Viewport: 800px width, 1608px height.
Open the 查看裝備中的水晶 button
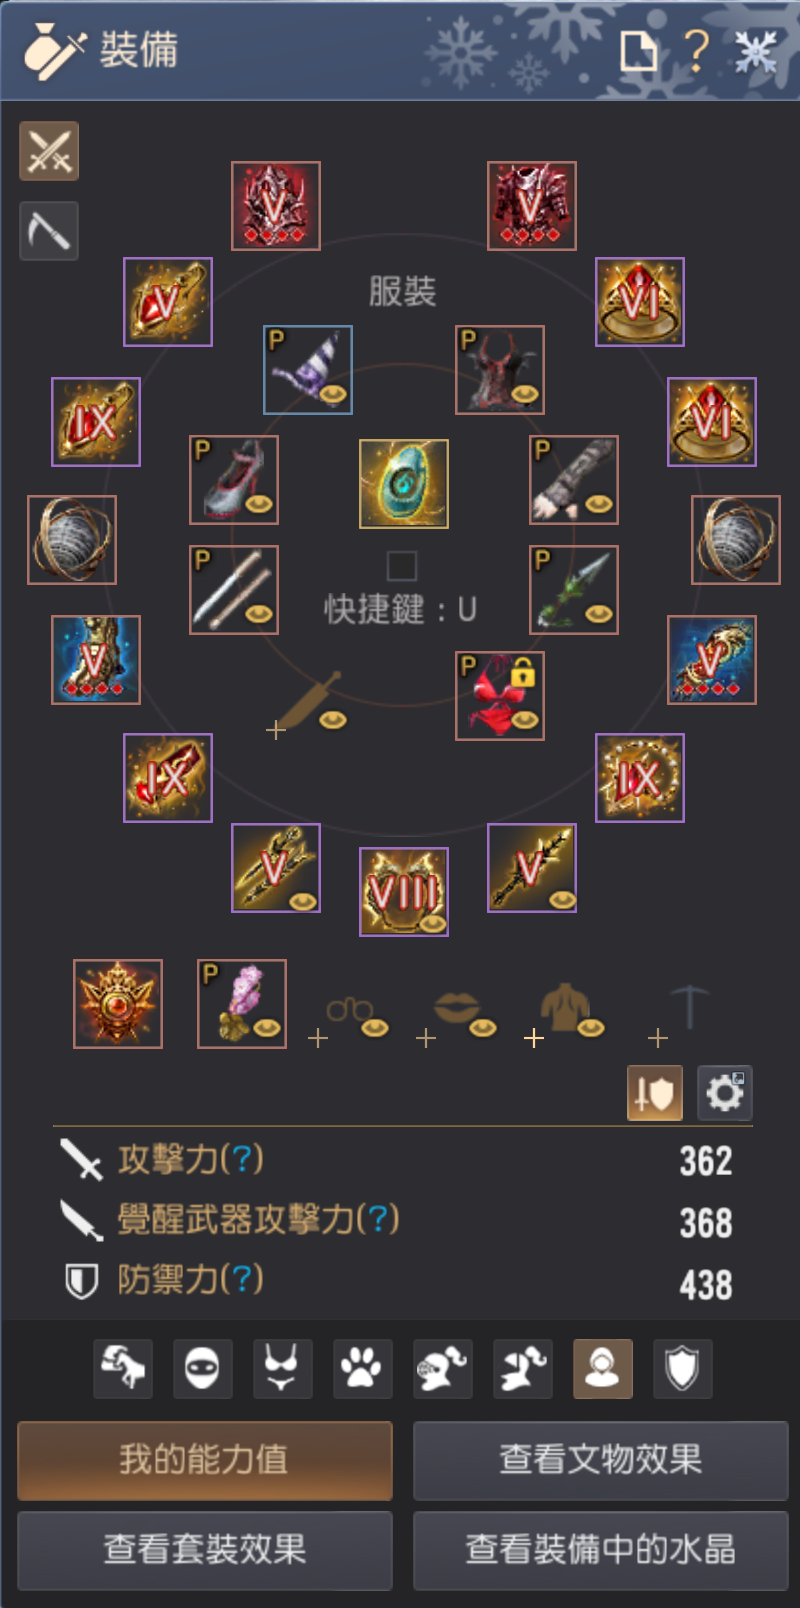(601, 1550)
